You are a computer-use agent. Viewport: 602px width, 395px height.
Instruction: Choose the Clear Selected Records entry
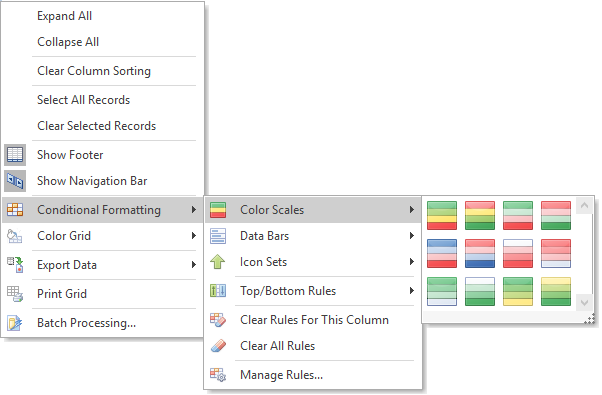pyautogui.click(x=103, y=126)
